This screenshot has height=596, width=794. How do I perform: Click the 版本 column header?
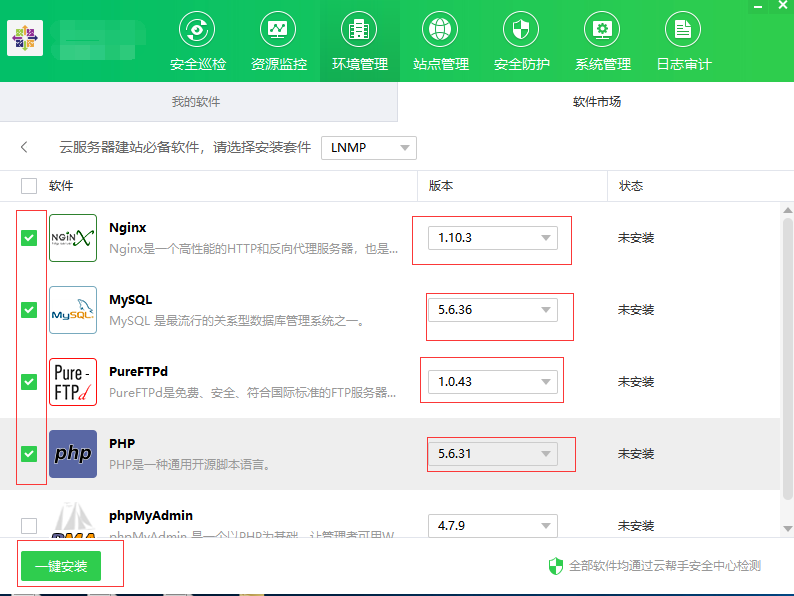(441, 186)
